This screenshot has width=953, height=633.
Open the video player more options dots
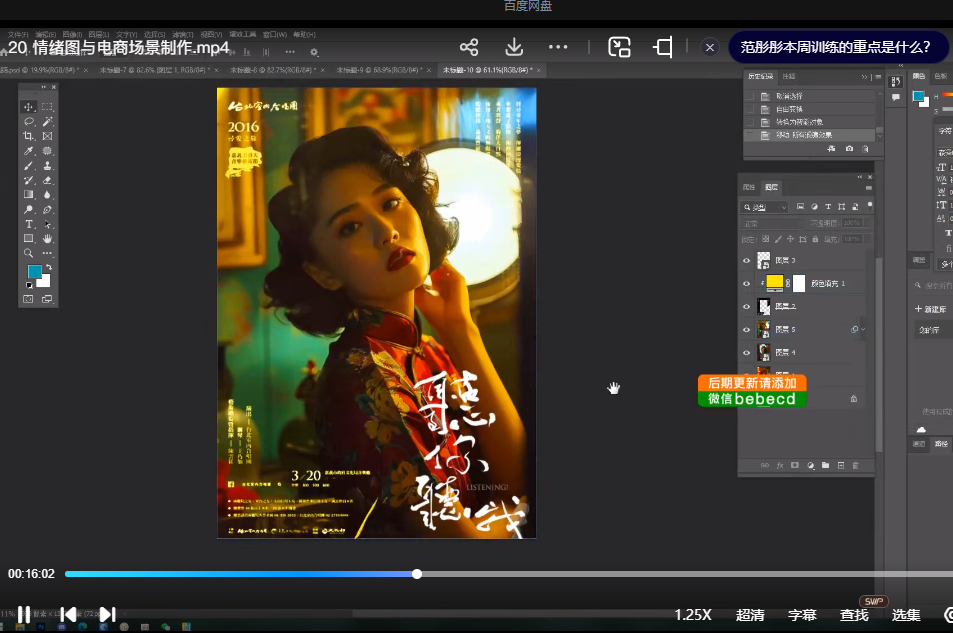558,47
